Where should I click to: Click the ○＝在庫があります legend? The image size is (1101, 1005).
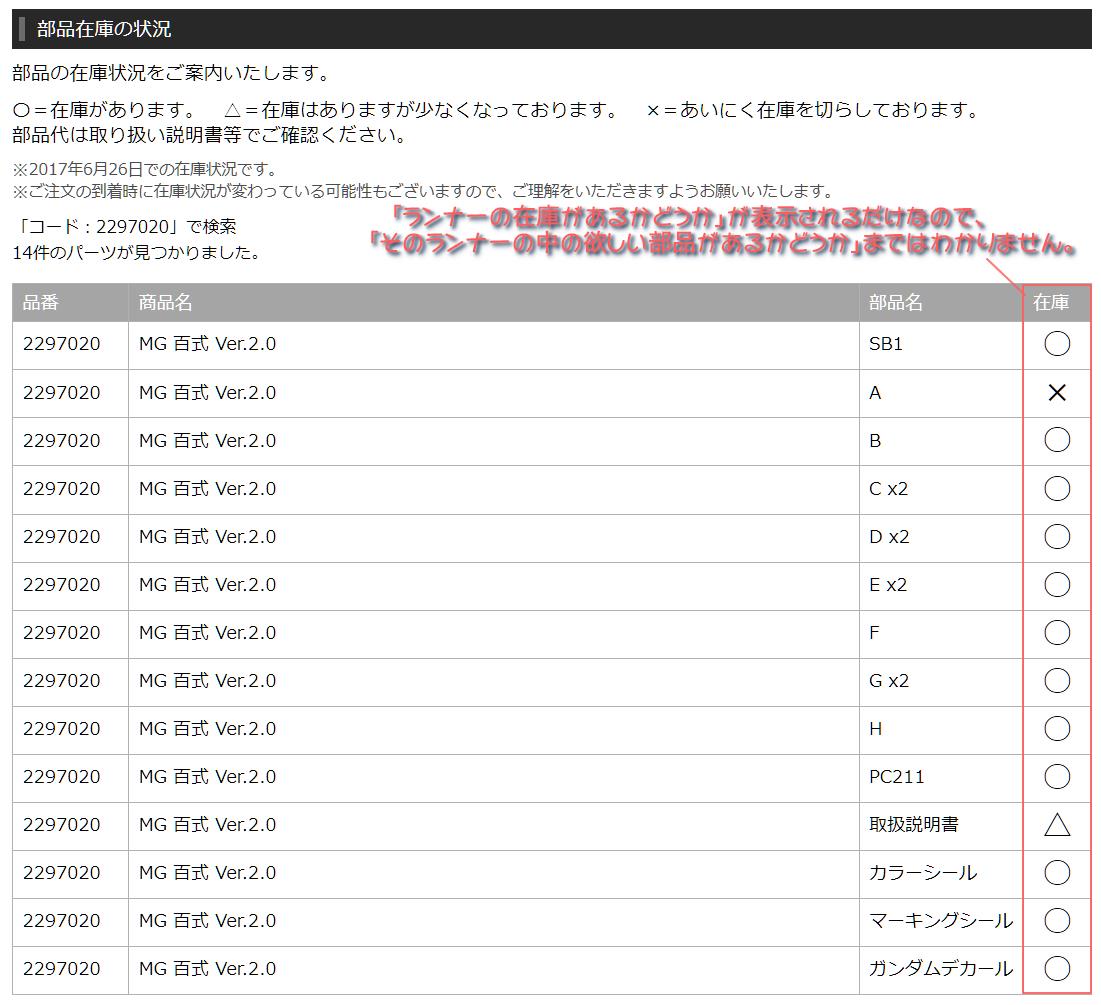click(x=106, y=110)
